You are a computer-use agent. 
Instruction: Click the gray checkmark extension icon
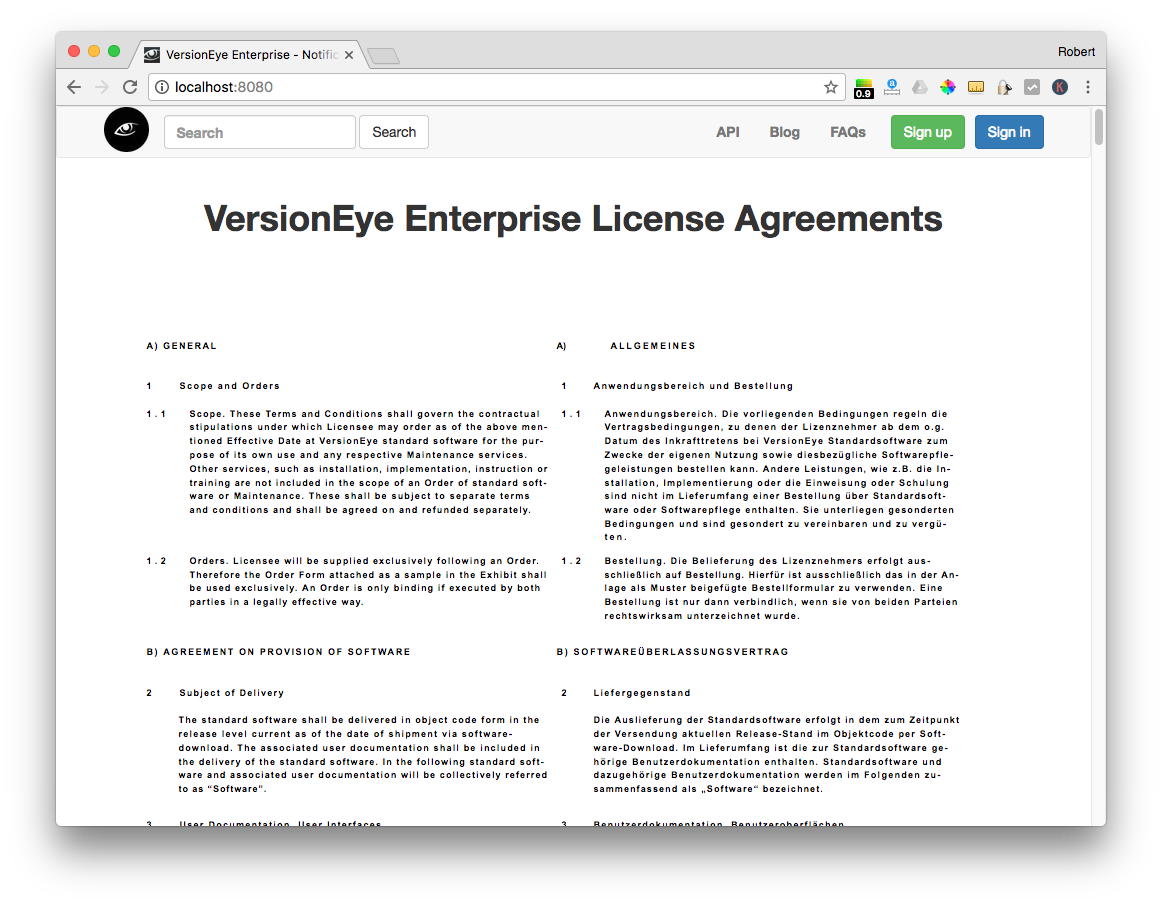[x=1032, y=87]
